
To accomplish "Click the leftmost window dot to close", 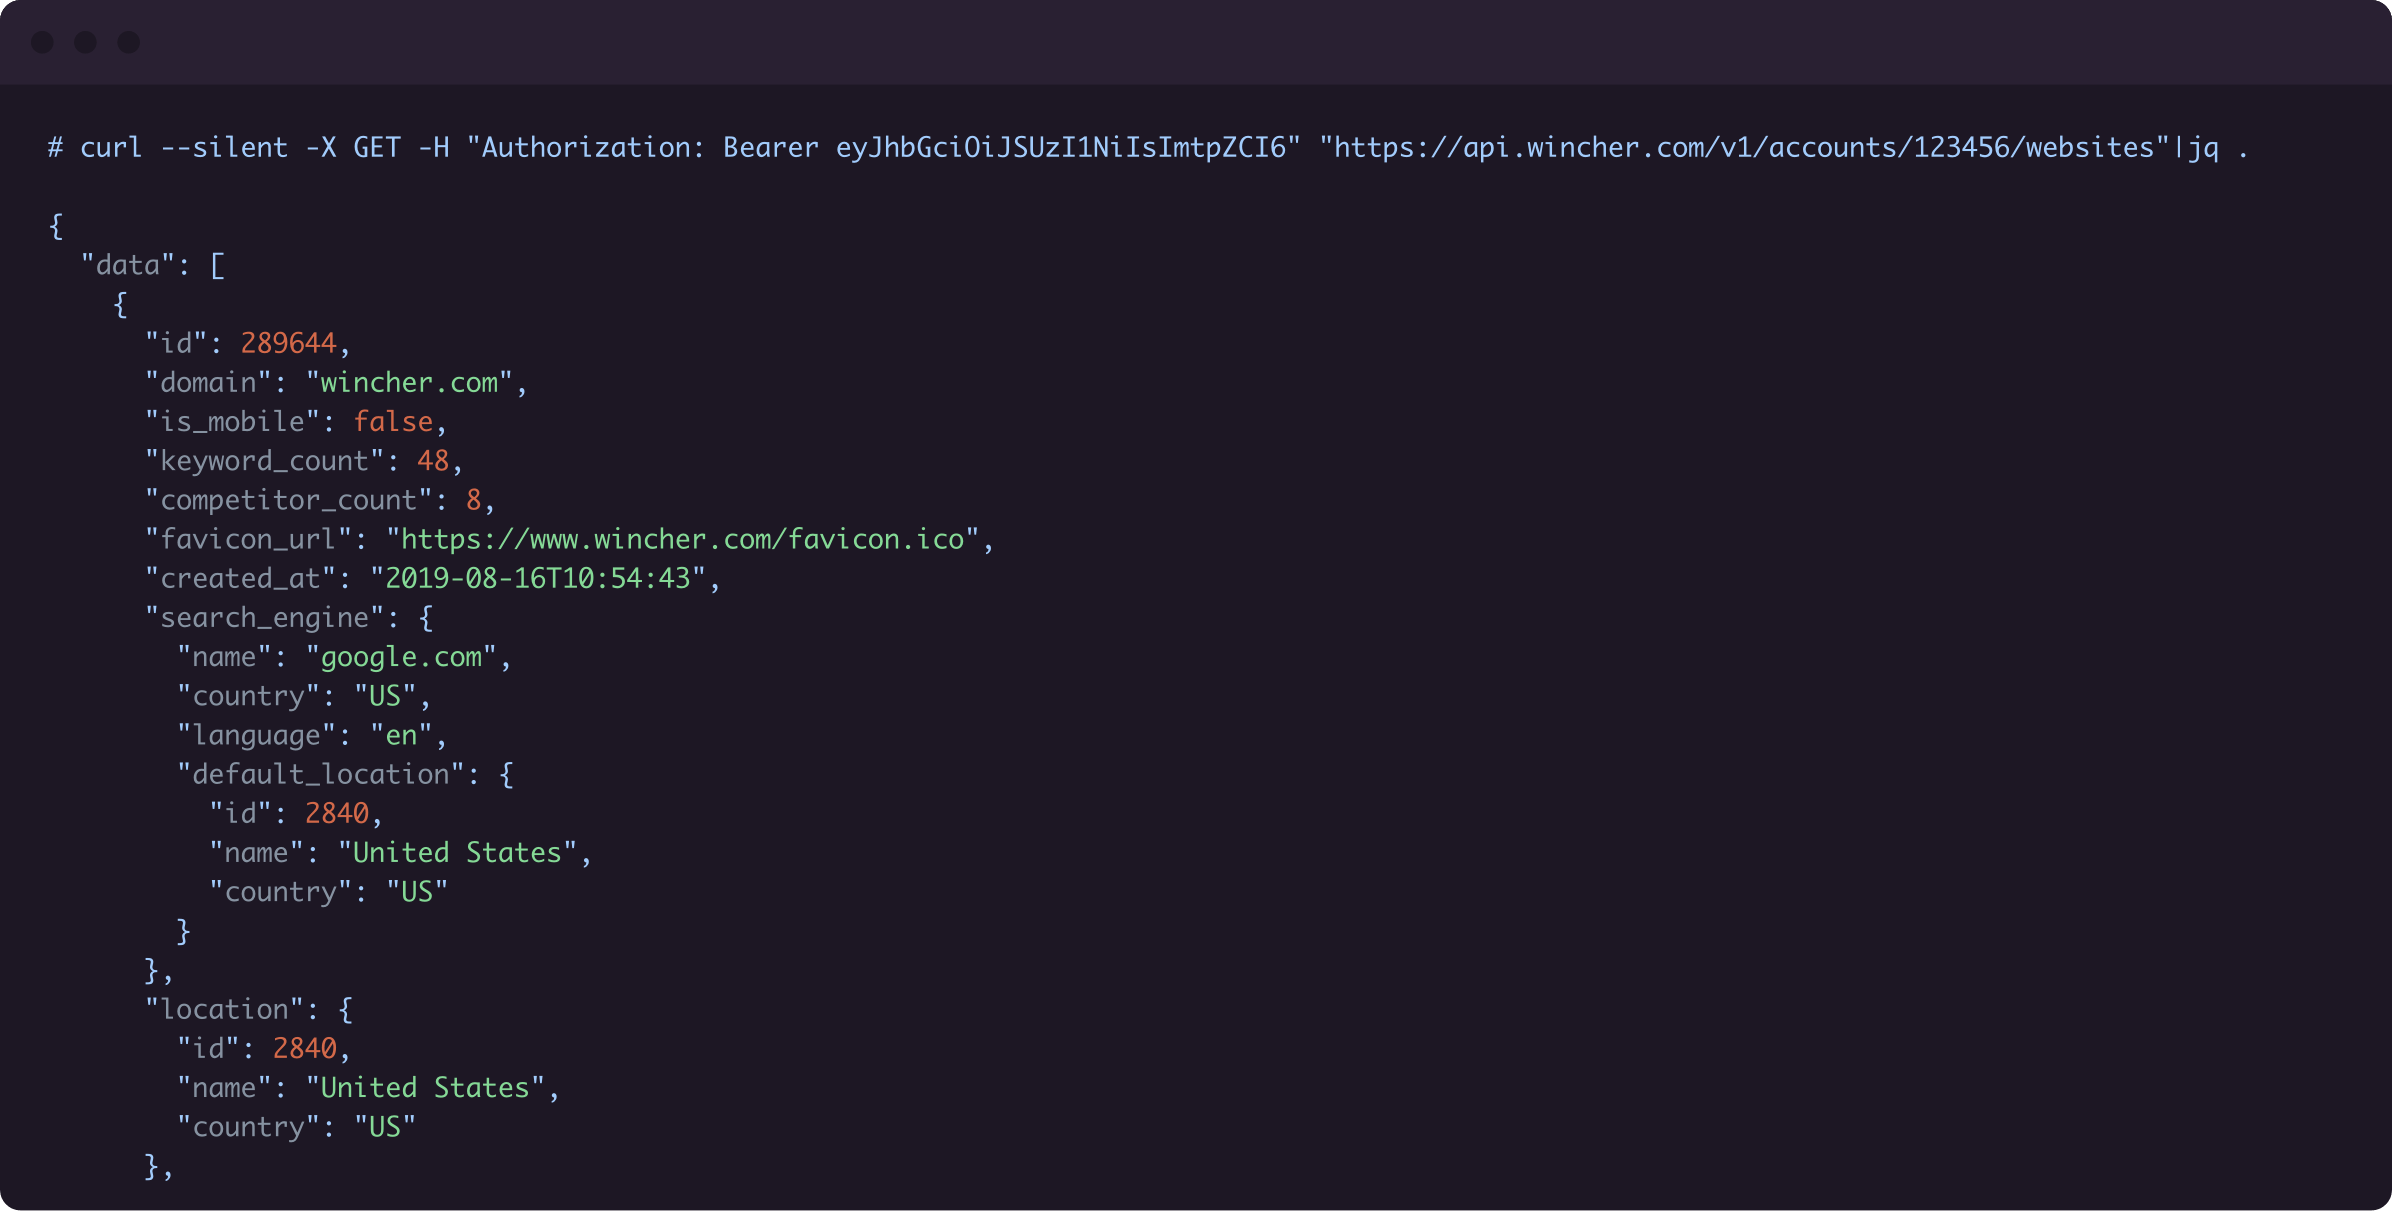I will point(42,42).
